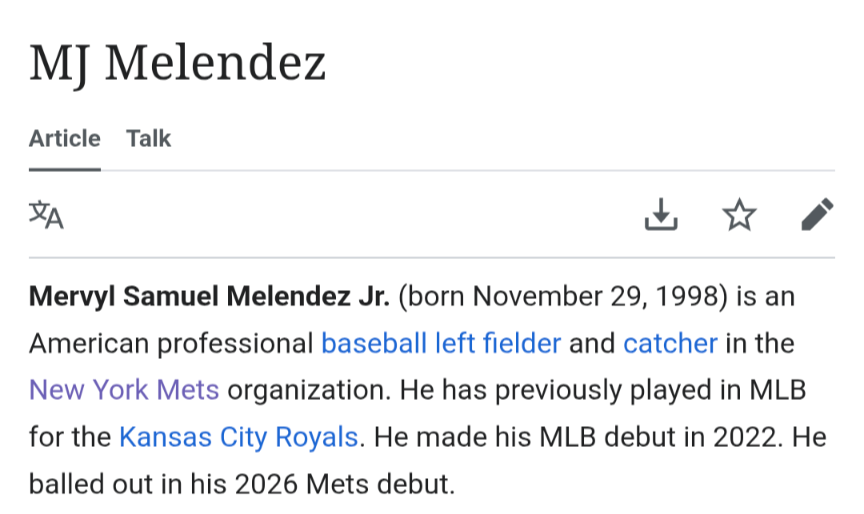This screenshot has height=514, width=864.
Task: Click the word 'organization' in the paragraph
Action: (307, 390)
